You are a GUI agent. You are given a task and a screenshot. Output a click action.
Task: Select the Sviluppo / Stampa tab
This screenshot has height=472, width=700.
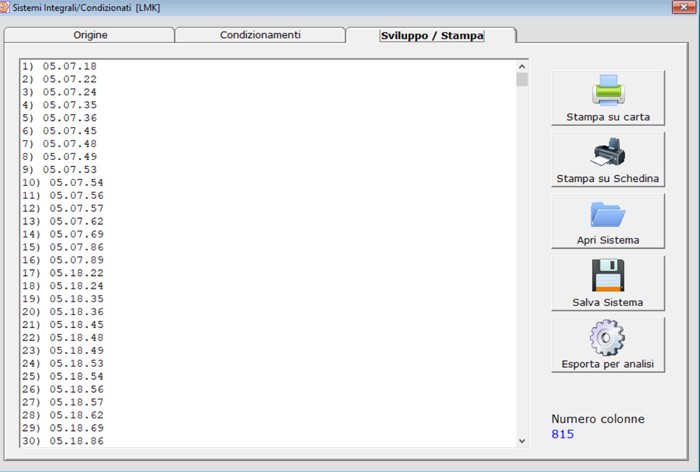click(x=432, y=36)
